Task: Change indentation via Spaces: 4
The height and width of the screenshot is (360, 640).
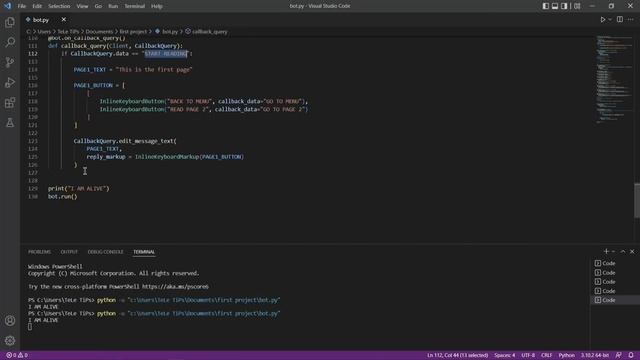Action: tap(505, 355)
